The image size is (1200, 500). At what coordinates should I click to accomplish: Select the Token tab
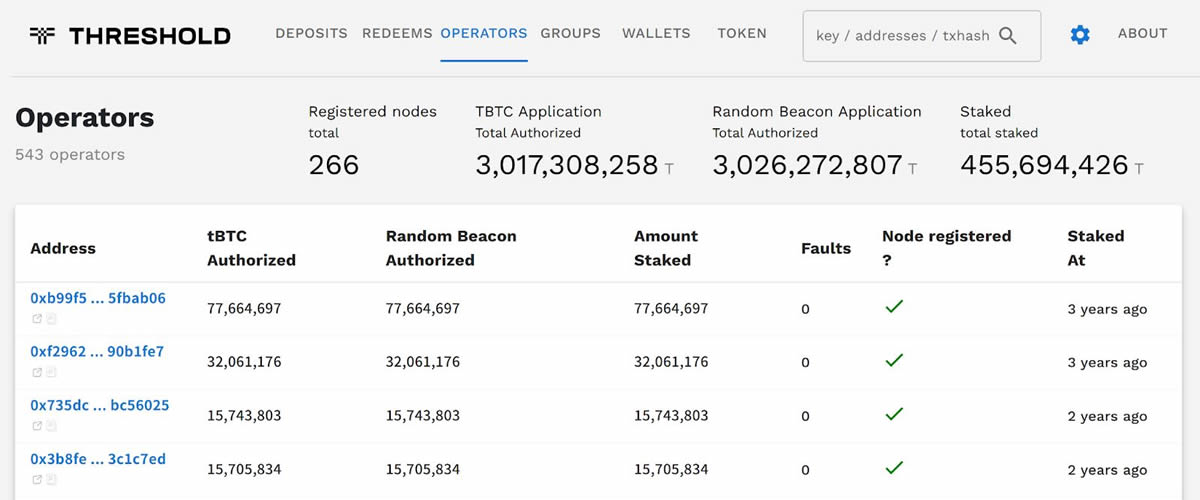[x=742, y=33]
